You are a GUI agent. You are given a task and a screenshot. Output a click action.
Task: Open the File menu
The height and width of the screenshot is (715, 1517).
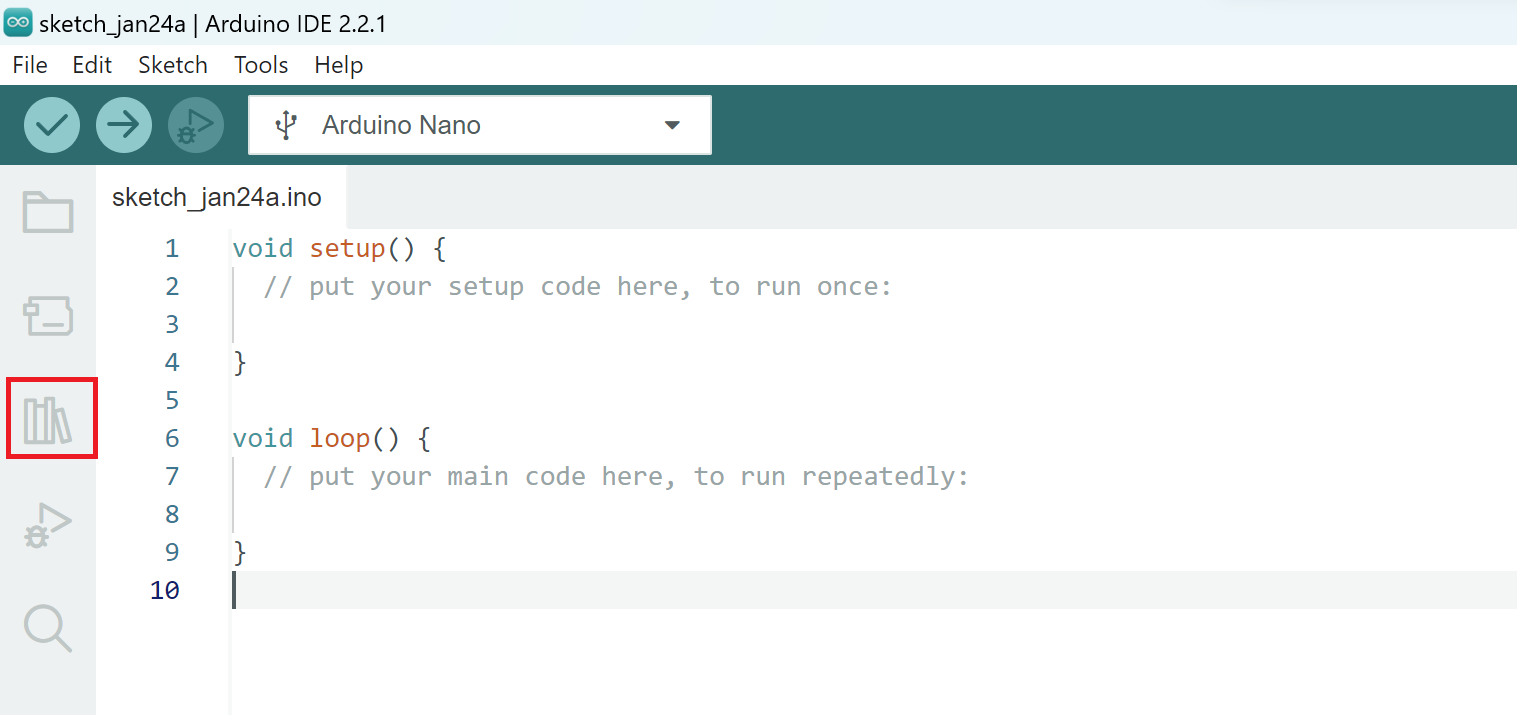(x=30, y=65)
